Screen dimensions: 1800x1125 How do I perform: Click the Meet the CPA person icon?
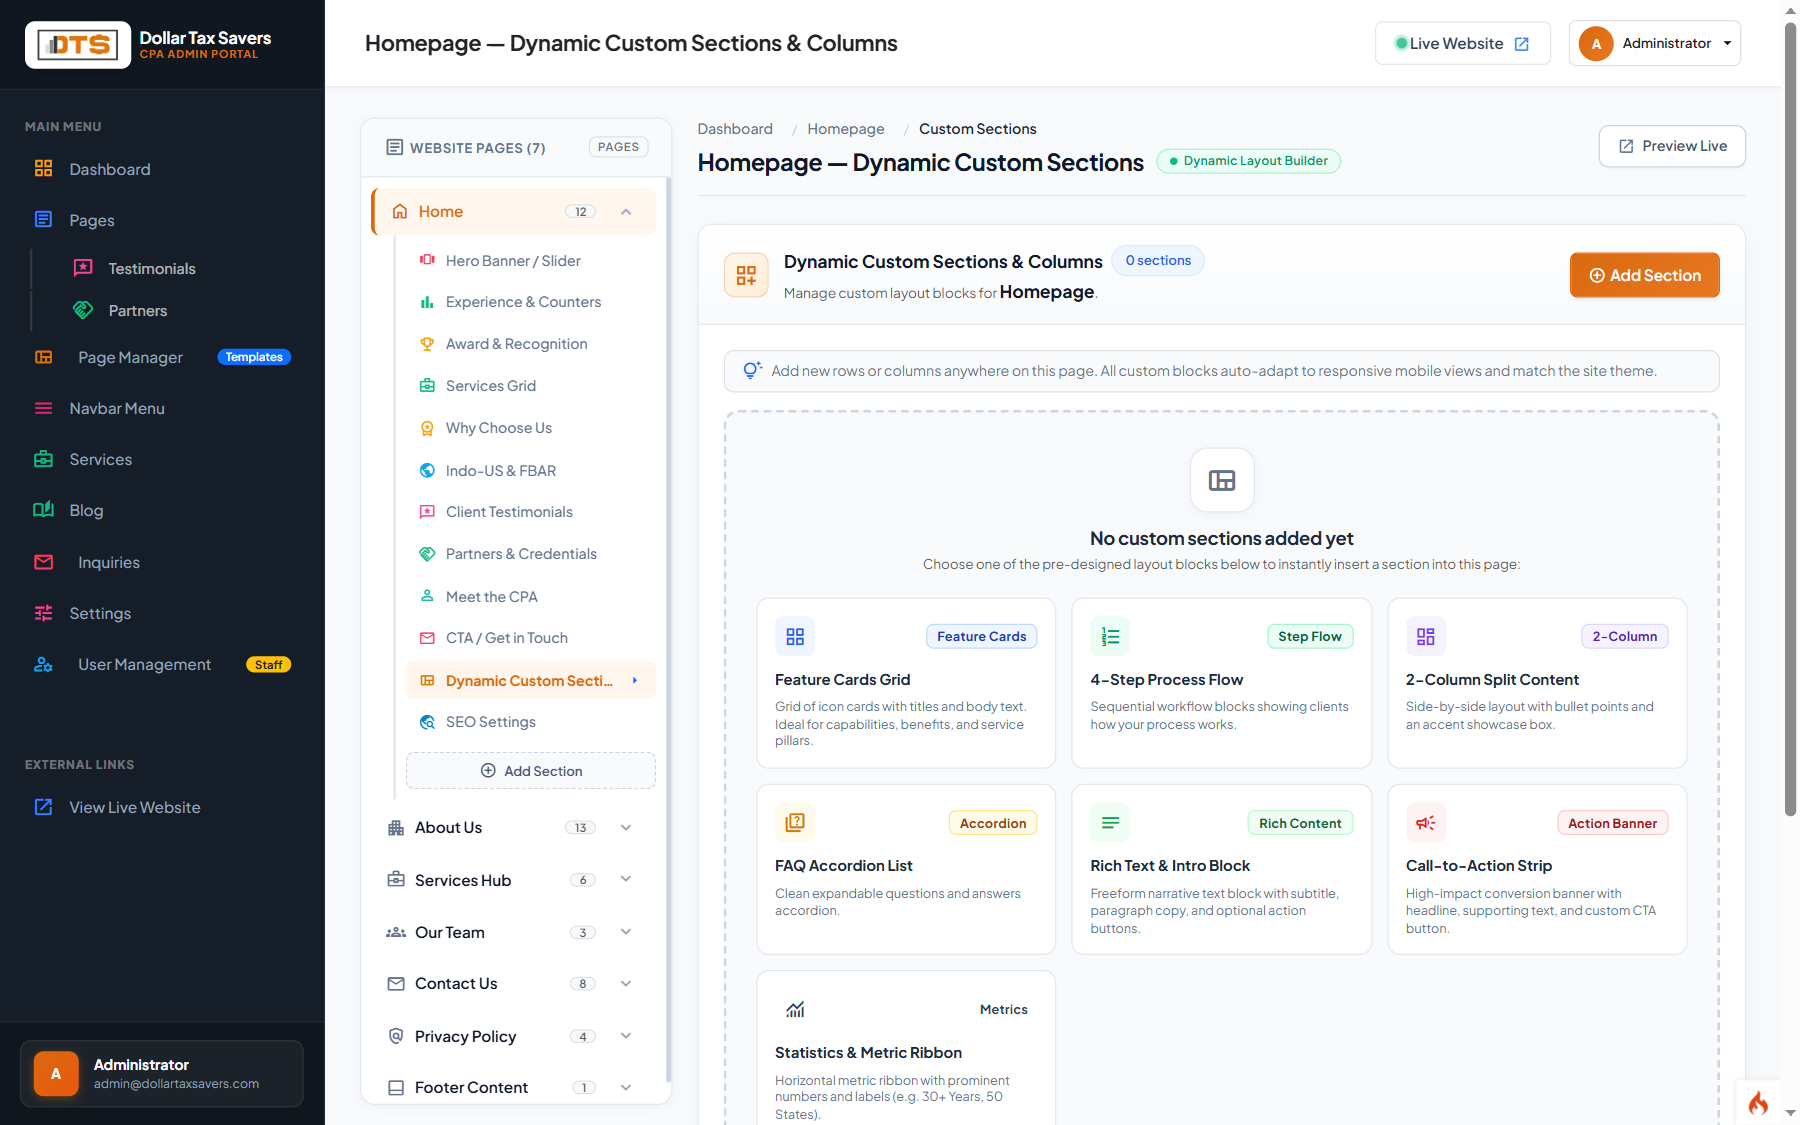point(427,596)
